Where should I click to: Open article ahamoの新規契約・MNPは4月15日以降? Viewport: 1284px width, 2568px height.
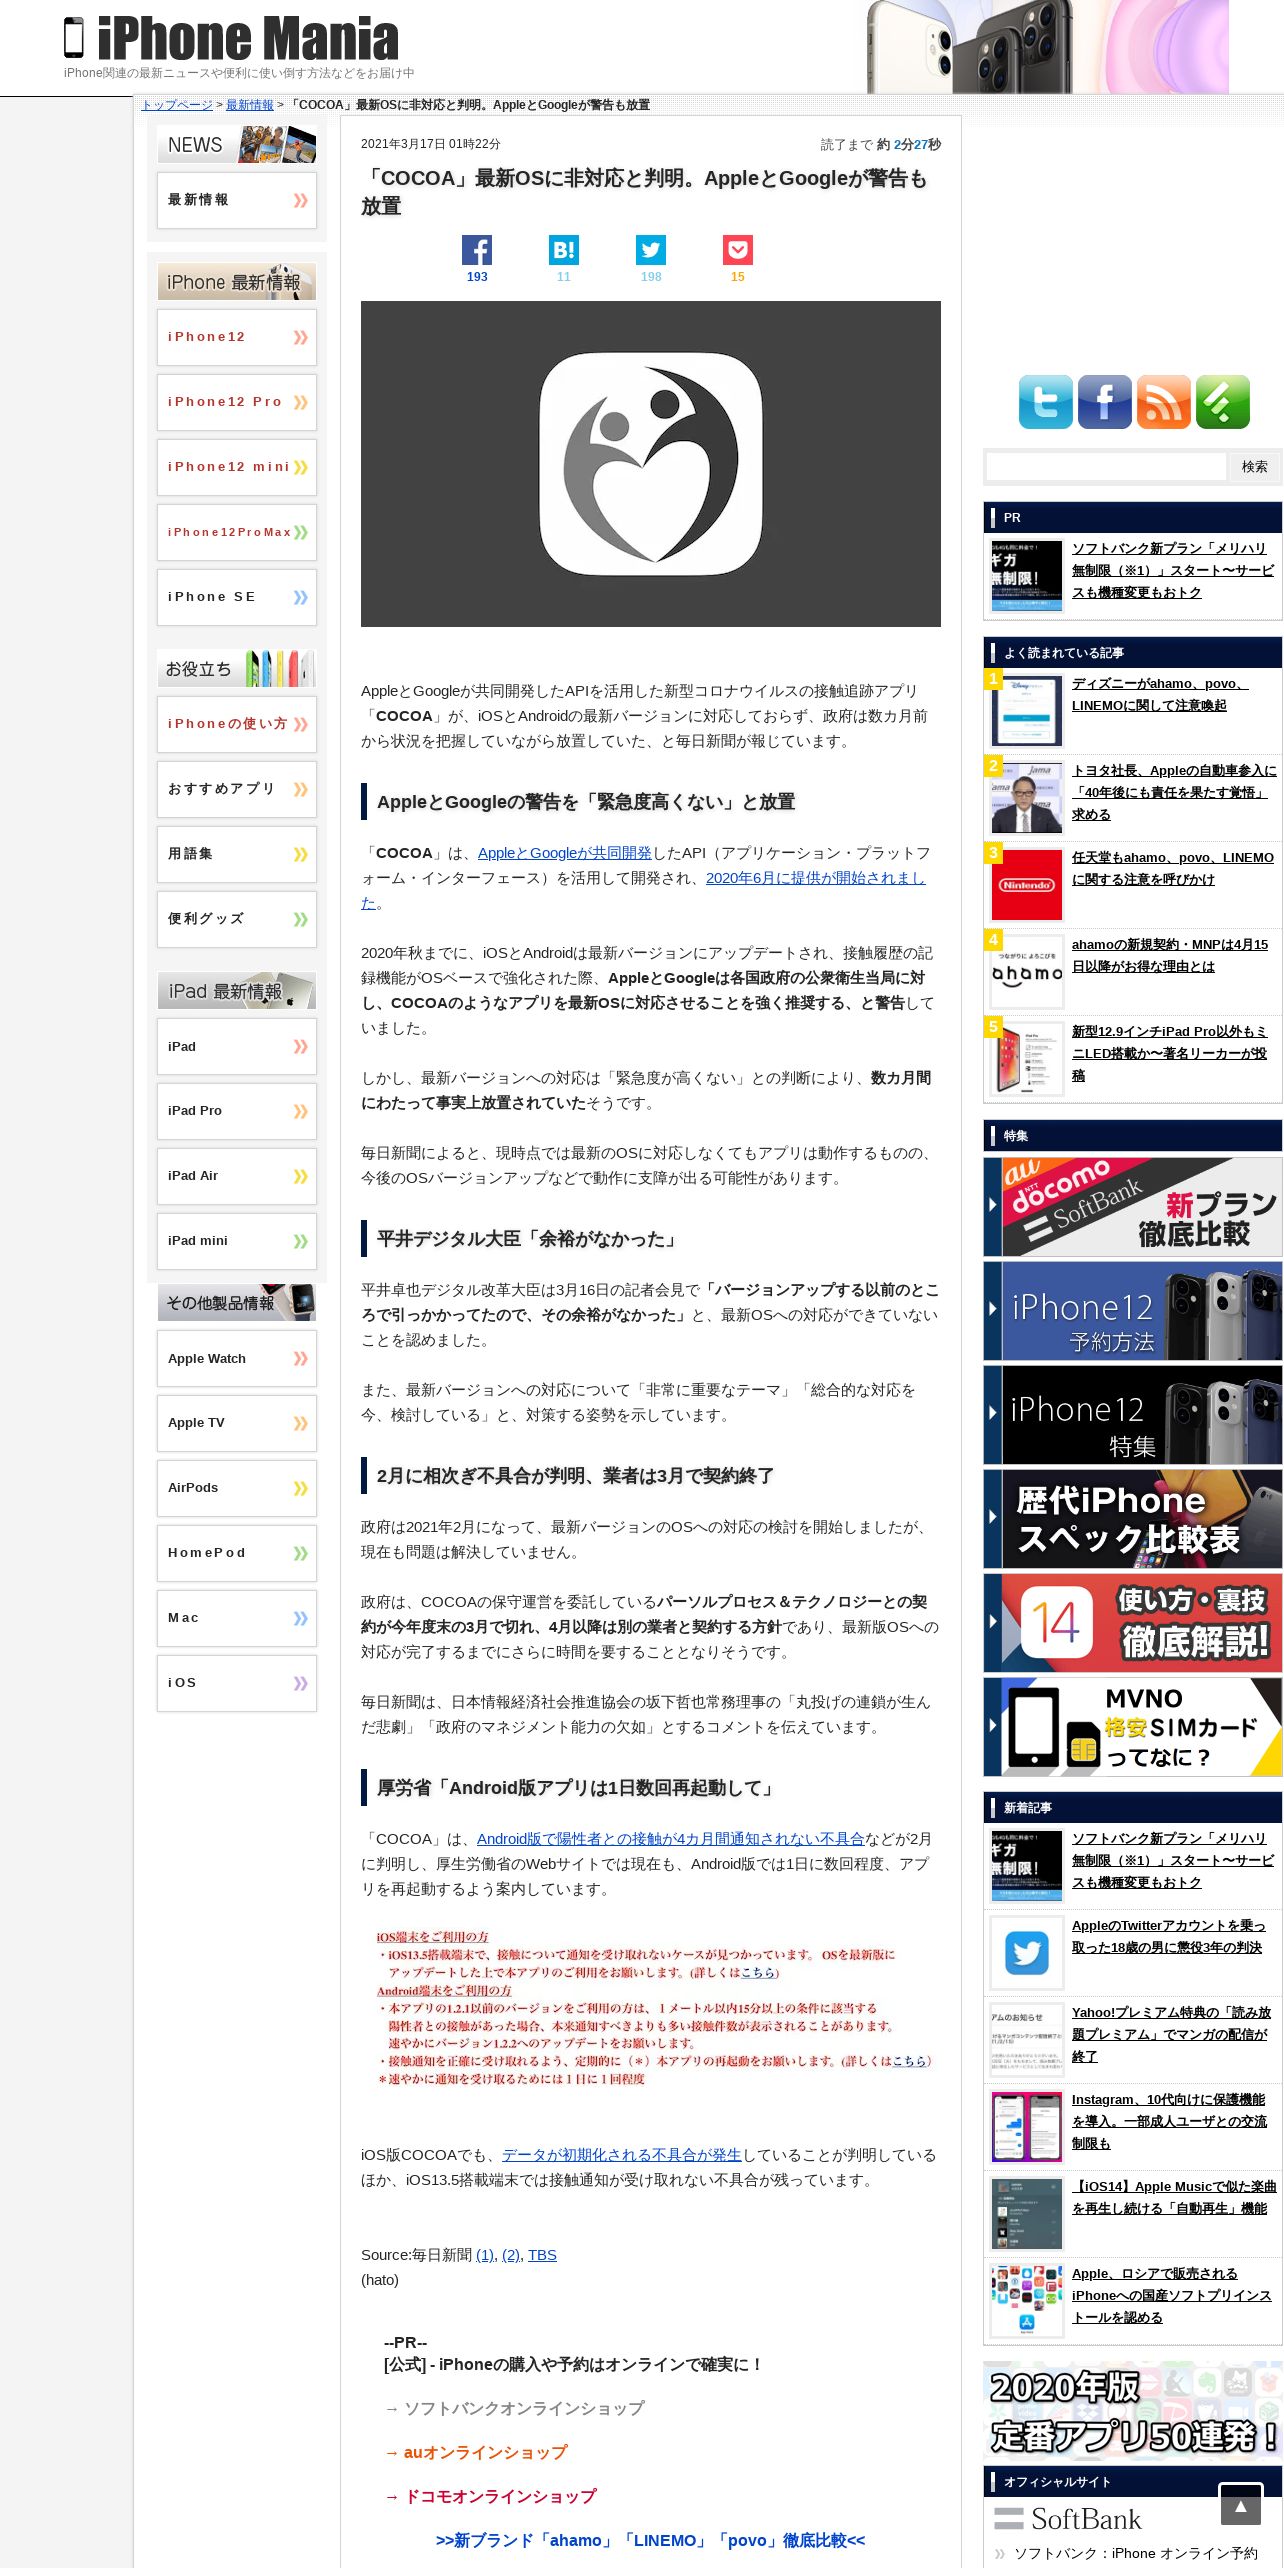pyautogui.click(x=1170, y=956)
